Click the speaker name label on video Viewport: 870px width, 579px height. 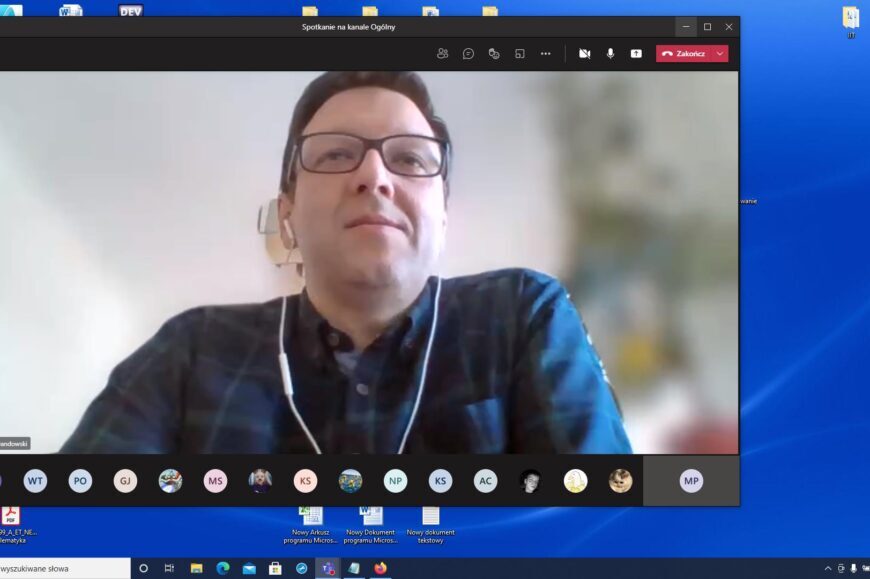click(14, 444)
